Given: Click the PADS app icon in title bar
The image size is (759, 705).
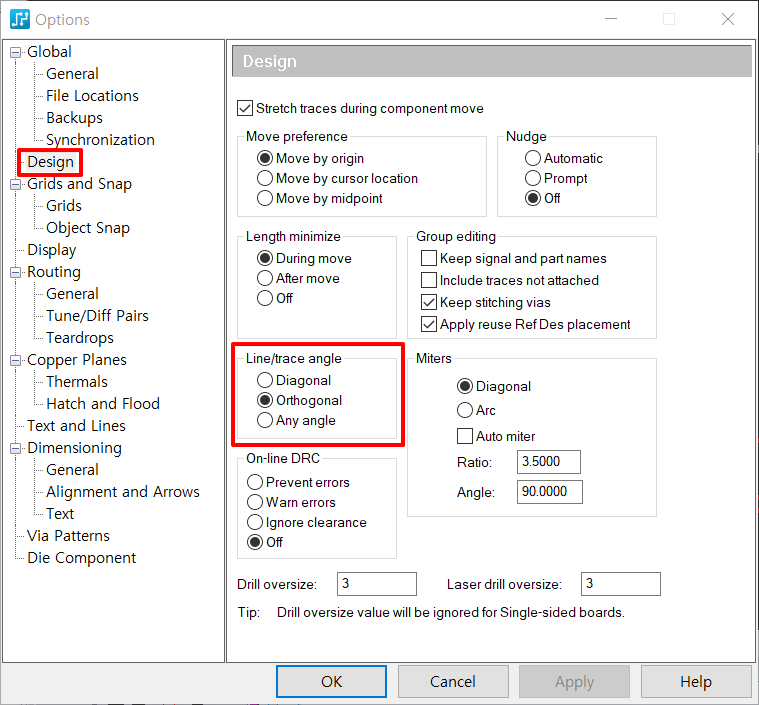Looking at the screenshot, I should (x=20, y=19).
